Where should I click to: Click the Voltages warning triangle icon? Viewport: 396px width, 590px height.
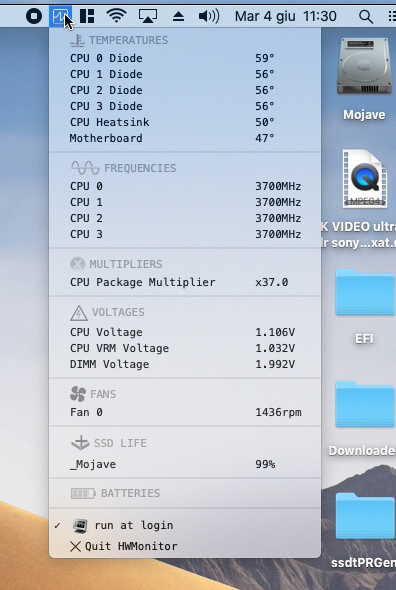[x=79, y=313]
